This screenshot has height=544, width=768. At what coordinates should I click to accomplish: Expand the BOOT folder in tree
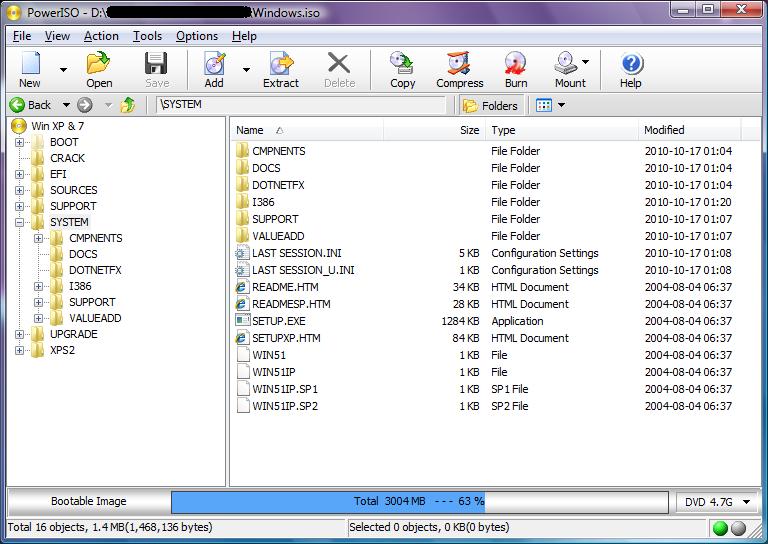(19, 142)
